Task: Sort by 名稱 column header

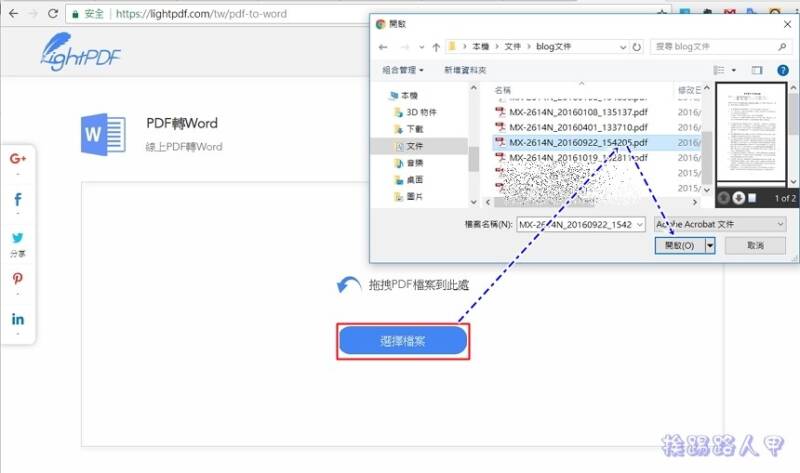Action: point(503,90)
